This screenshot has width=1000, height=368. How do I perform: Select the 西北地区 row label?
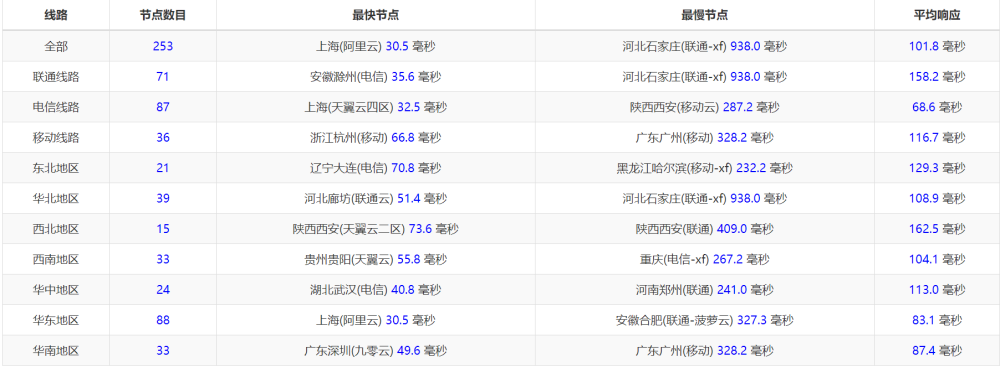pos(56,229)
